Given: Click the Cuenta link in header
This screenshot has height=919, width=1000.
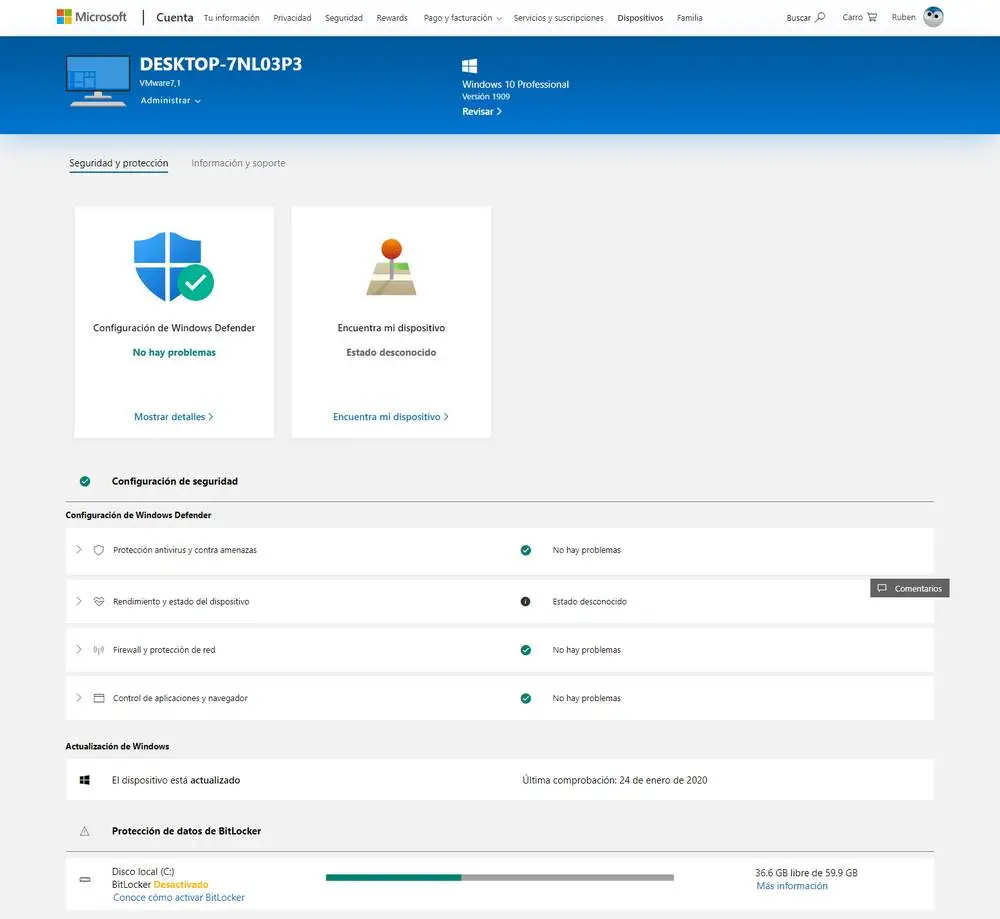Looking at the screenshot, I should 175,17.
